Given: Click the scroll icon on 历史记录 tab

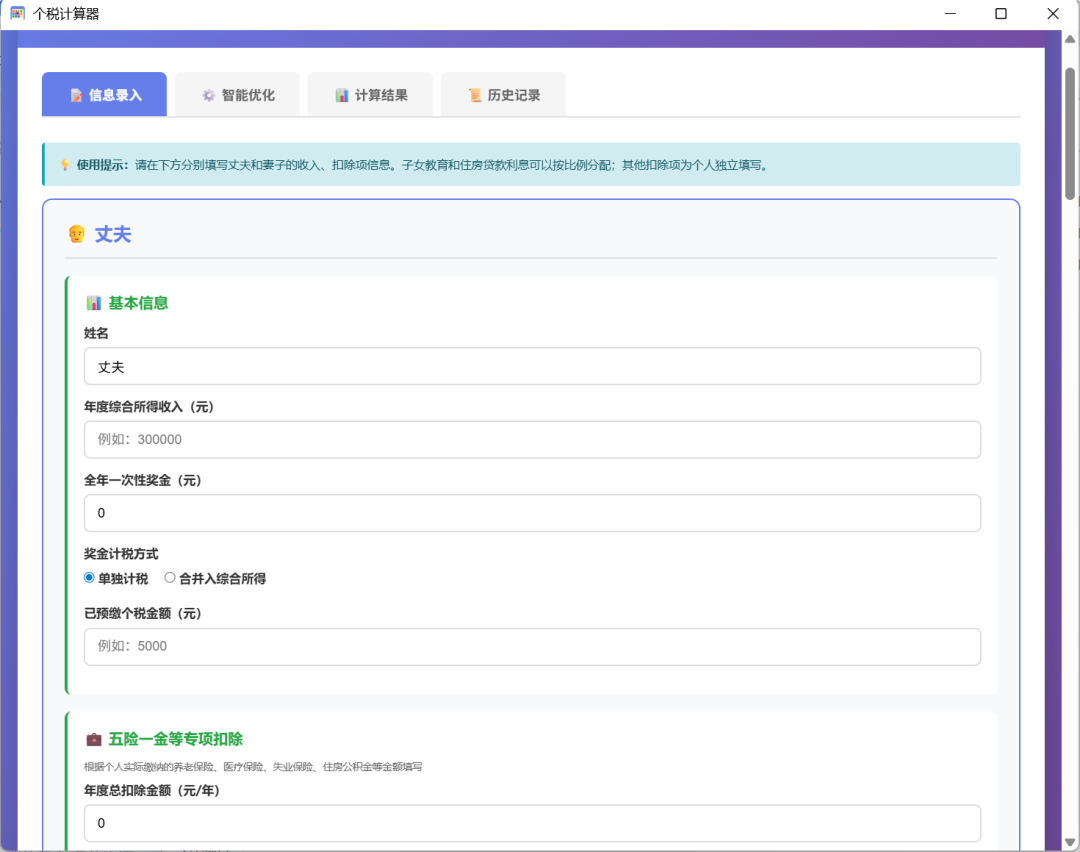Looking at the screenshot, I should [475, 95].
